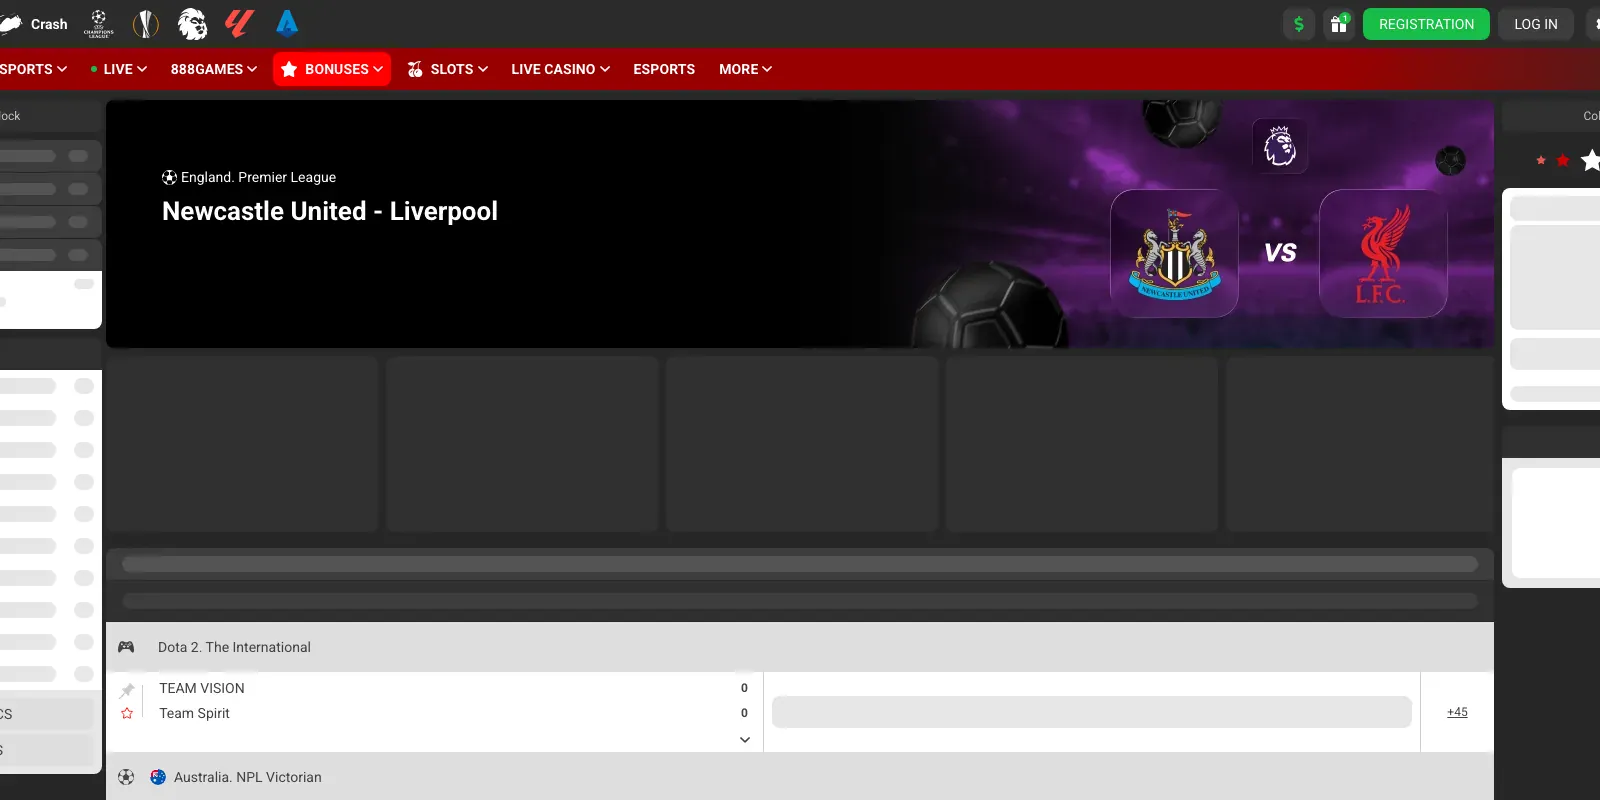The image size is (1600, 800).
Task: Select the TEAM VISION team name
Action: click(x=202, y=688)
